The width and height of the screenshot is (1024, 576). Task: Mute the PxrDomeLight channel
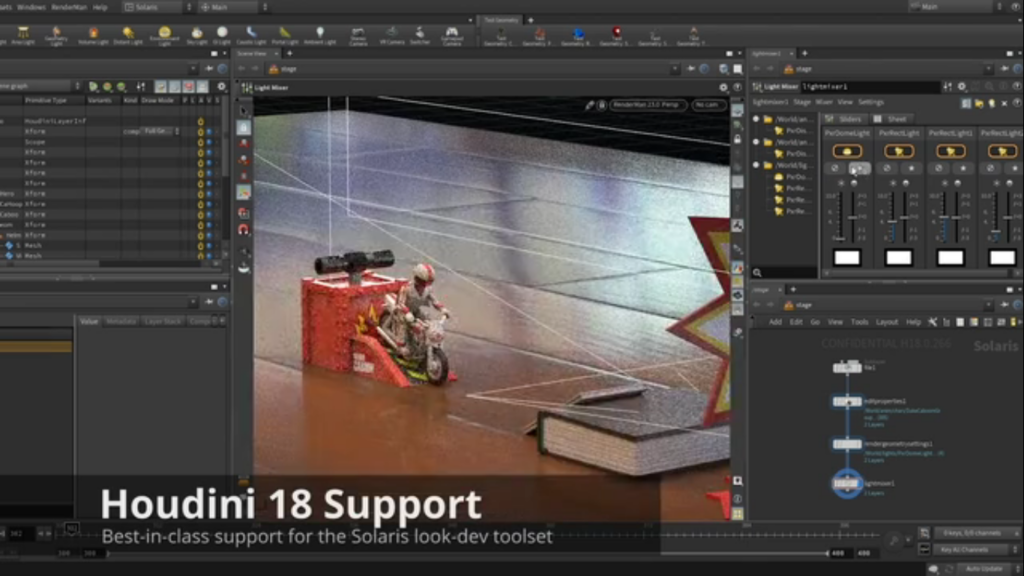click(835, 168)
